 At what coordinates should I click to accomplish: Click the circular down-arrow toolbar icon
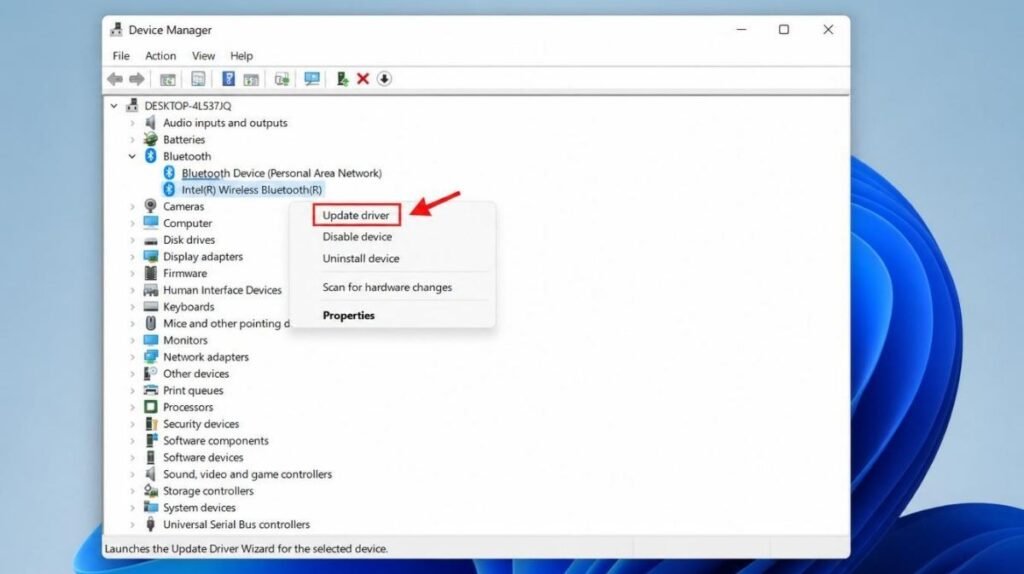384,79
